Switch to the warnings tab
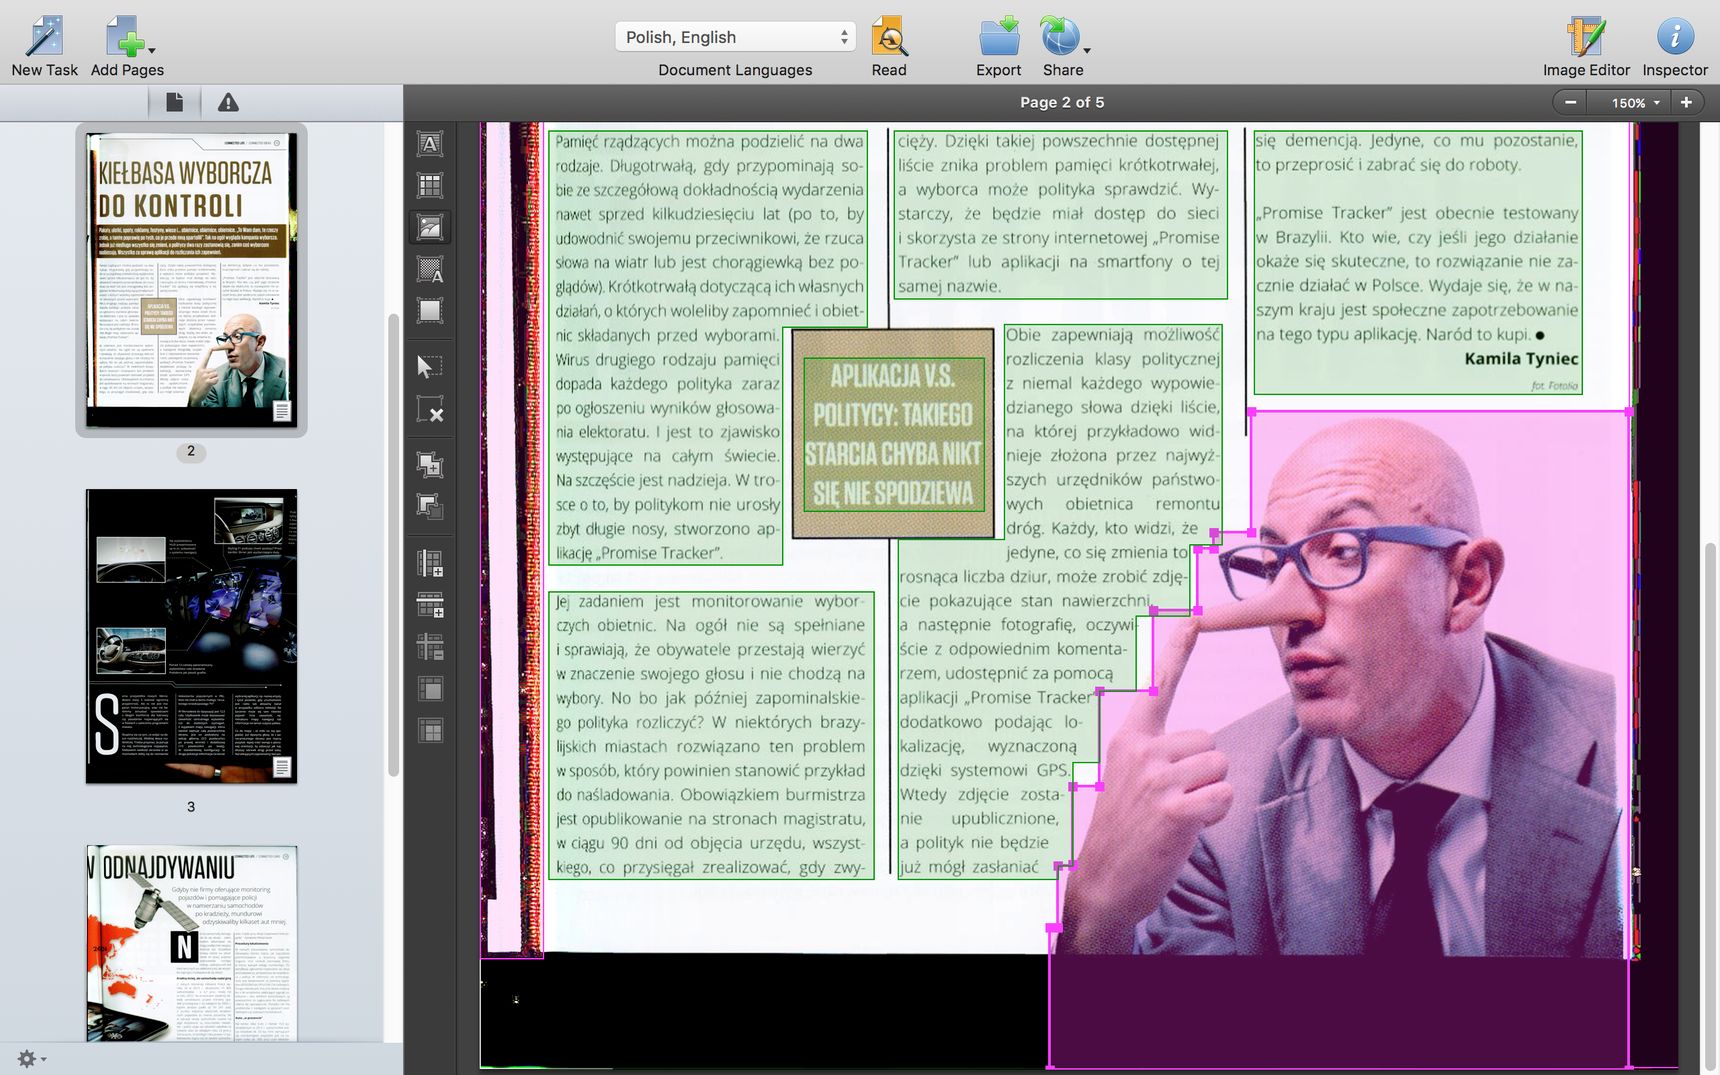 [x=228, y=102]
